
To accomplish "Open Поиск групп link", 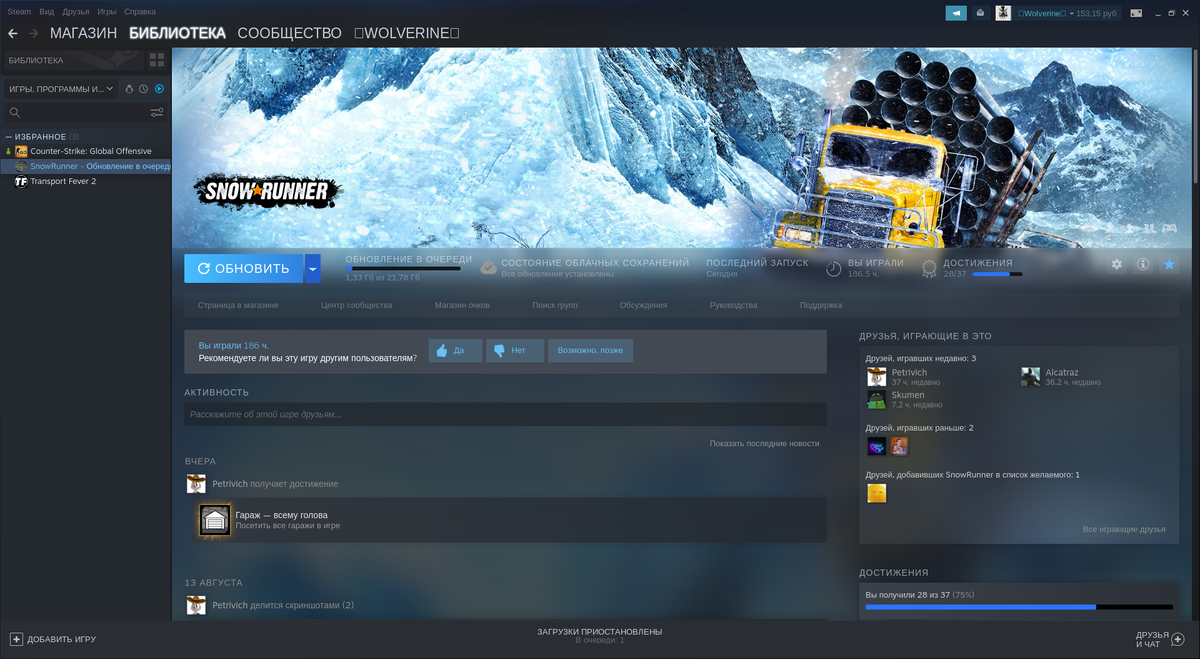I will (555, 305).
